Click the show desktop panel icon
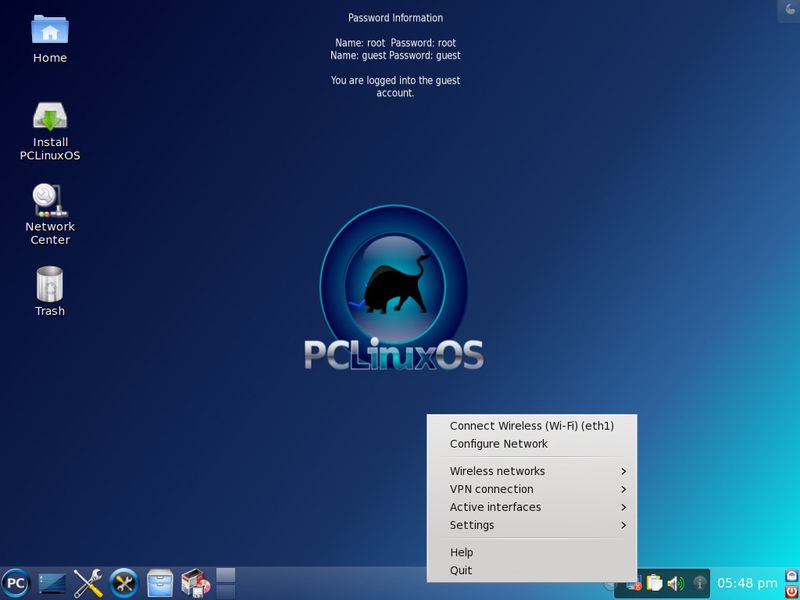Screen dimensions: 800x600 tap(52, 583)
